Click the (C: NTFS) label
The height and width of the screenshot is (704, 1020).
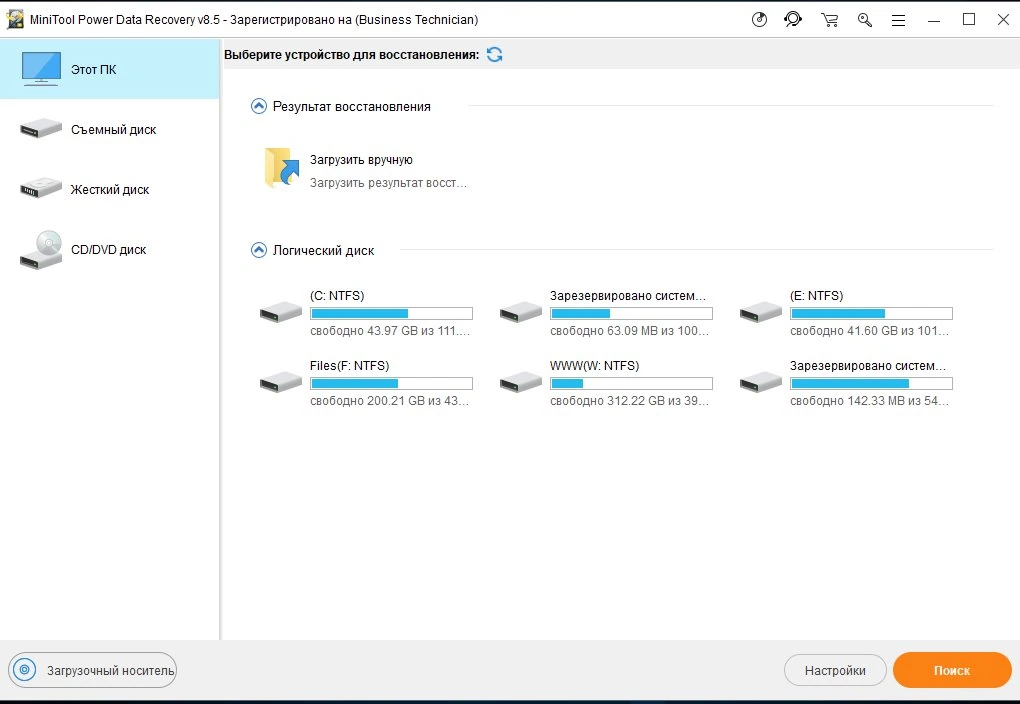click(x=337, y=295)
